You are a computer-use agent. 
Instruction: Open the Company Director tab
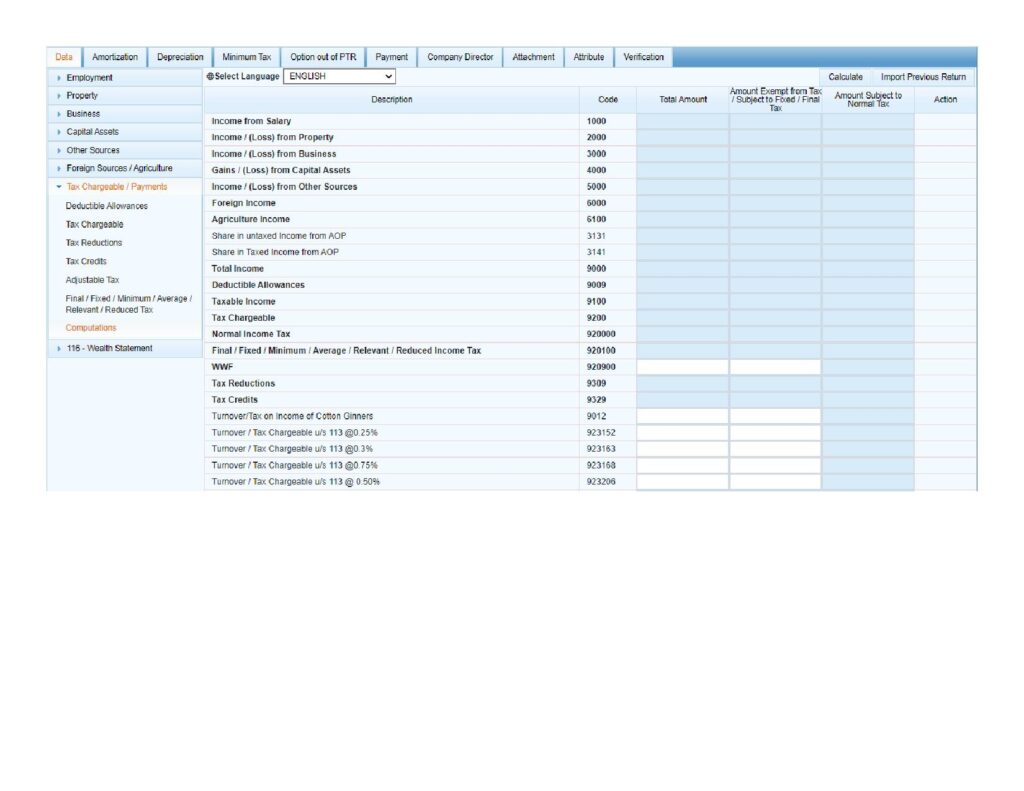coord(460,57)
